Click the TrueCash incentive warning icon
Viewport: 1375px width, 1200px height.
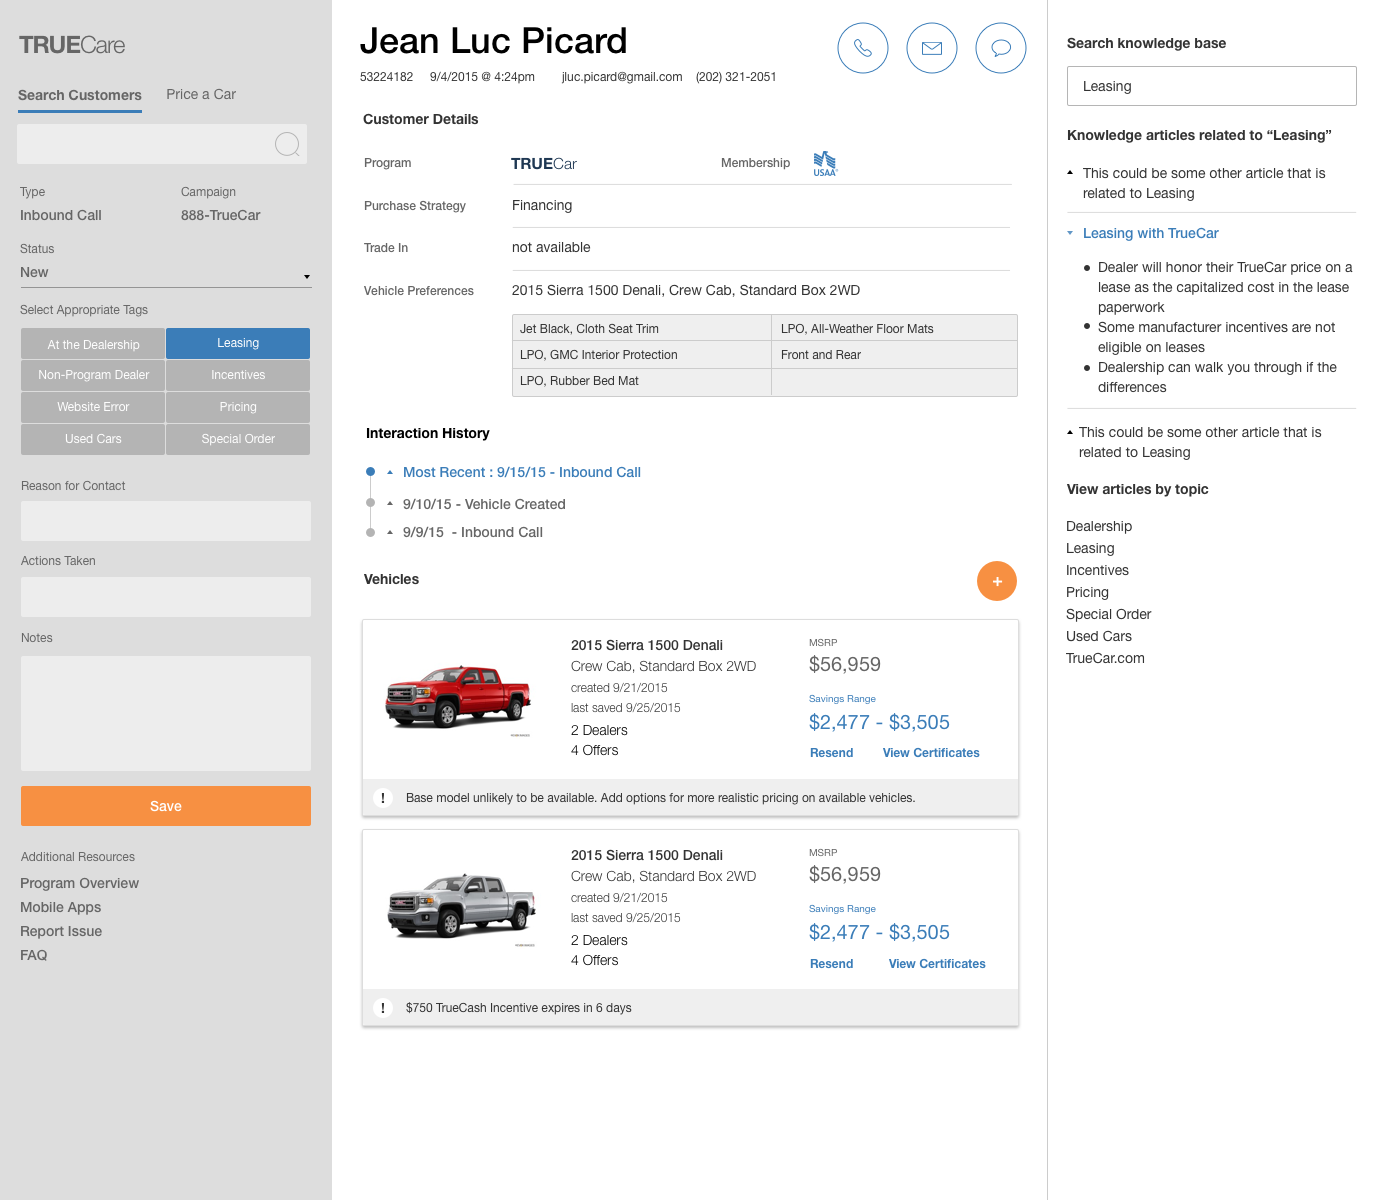click(x=383, y=1008)
